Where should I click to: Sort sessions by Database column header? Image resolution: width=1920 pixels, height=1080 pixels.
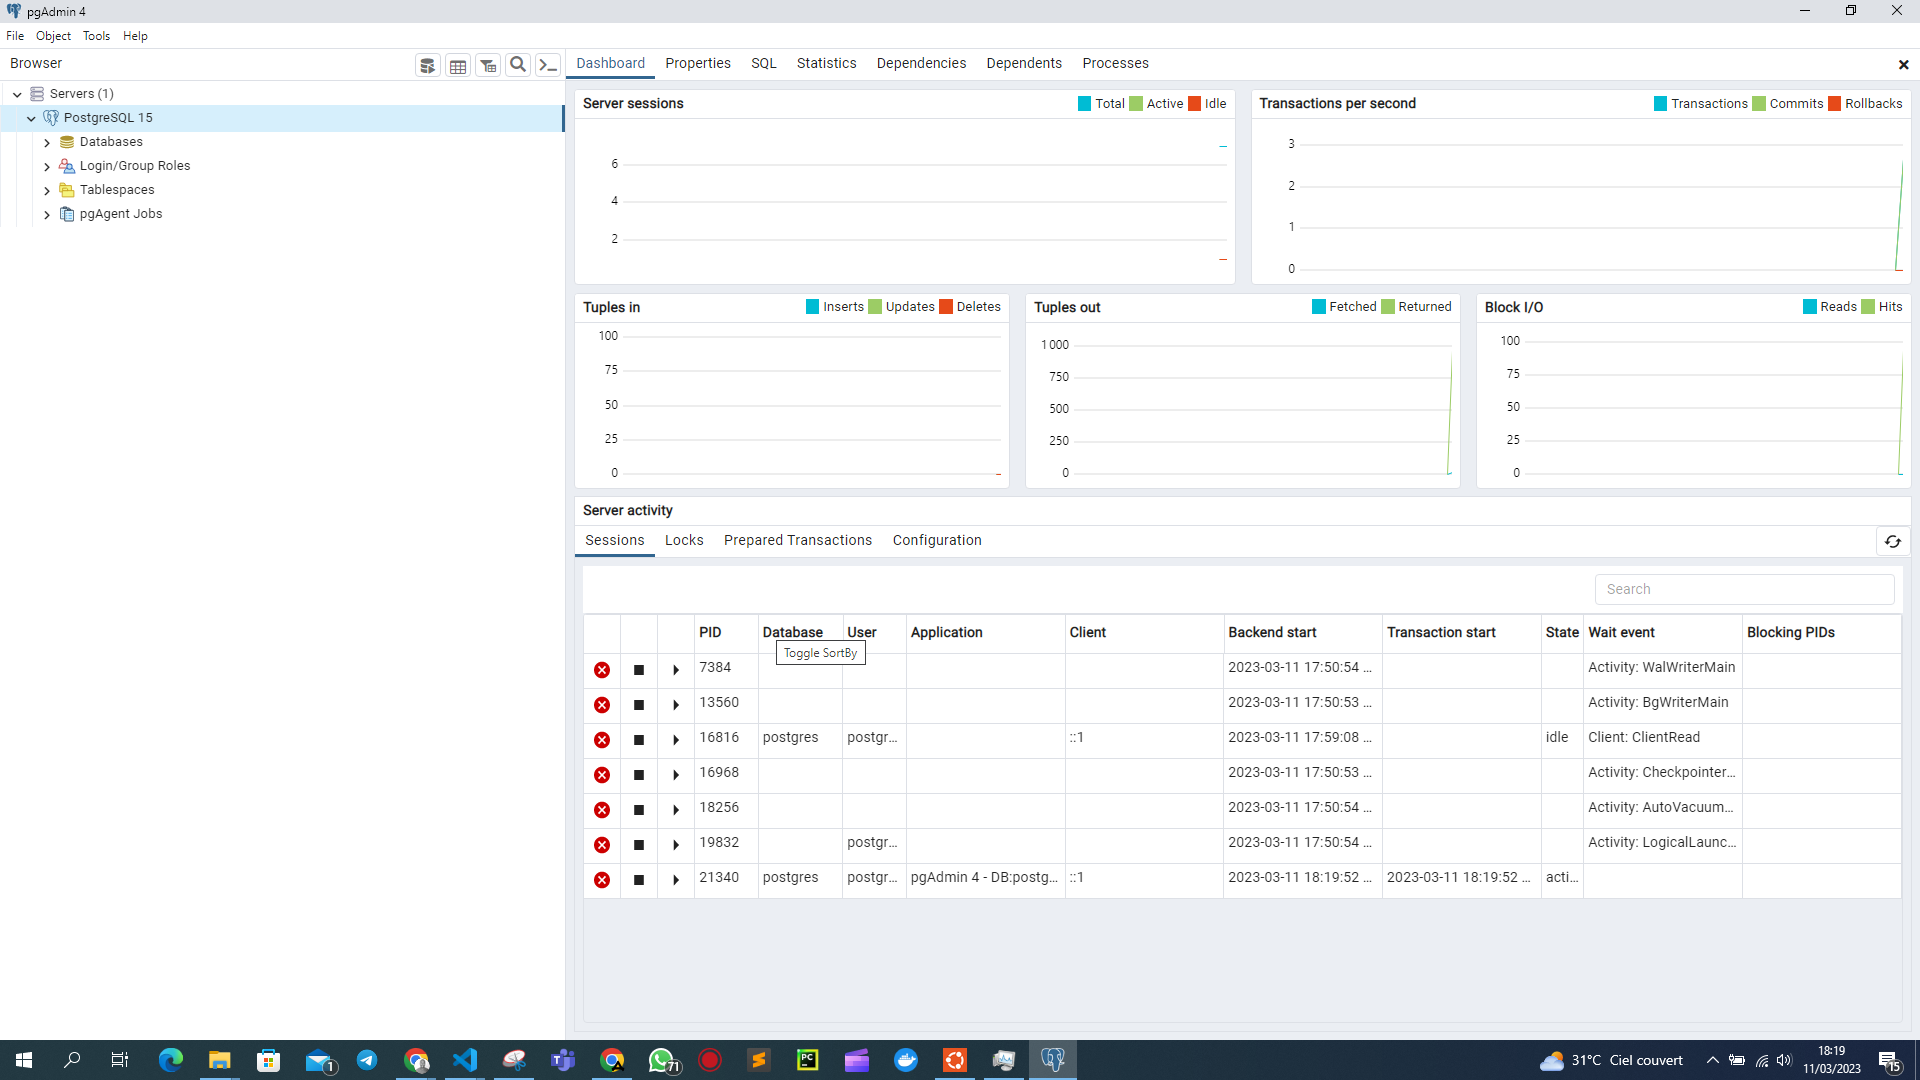(x=793, y=632)
